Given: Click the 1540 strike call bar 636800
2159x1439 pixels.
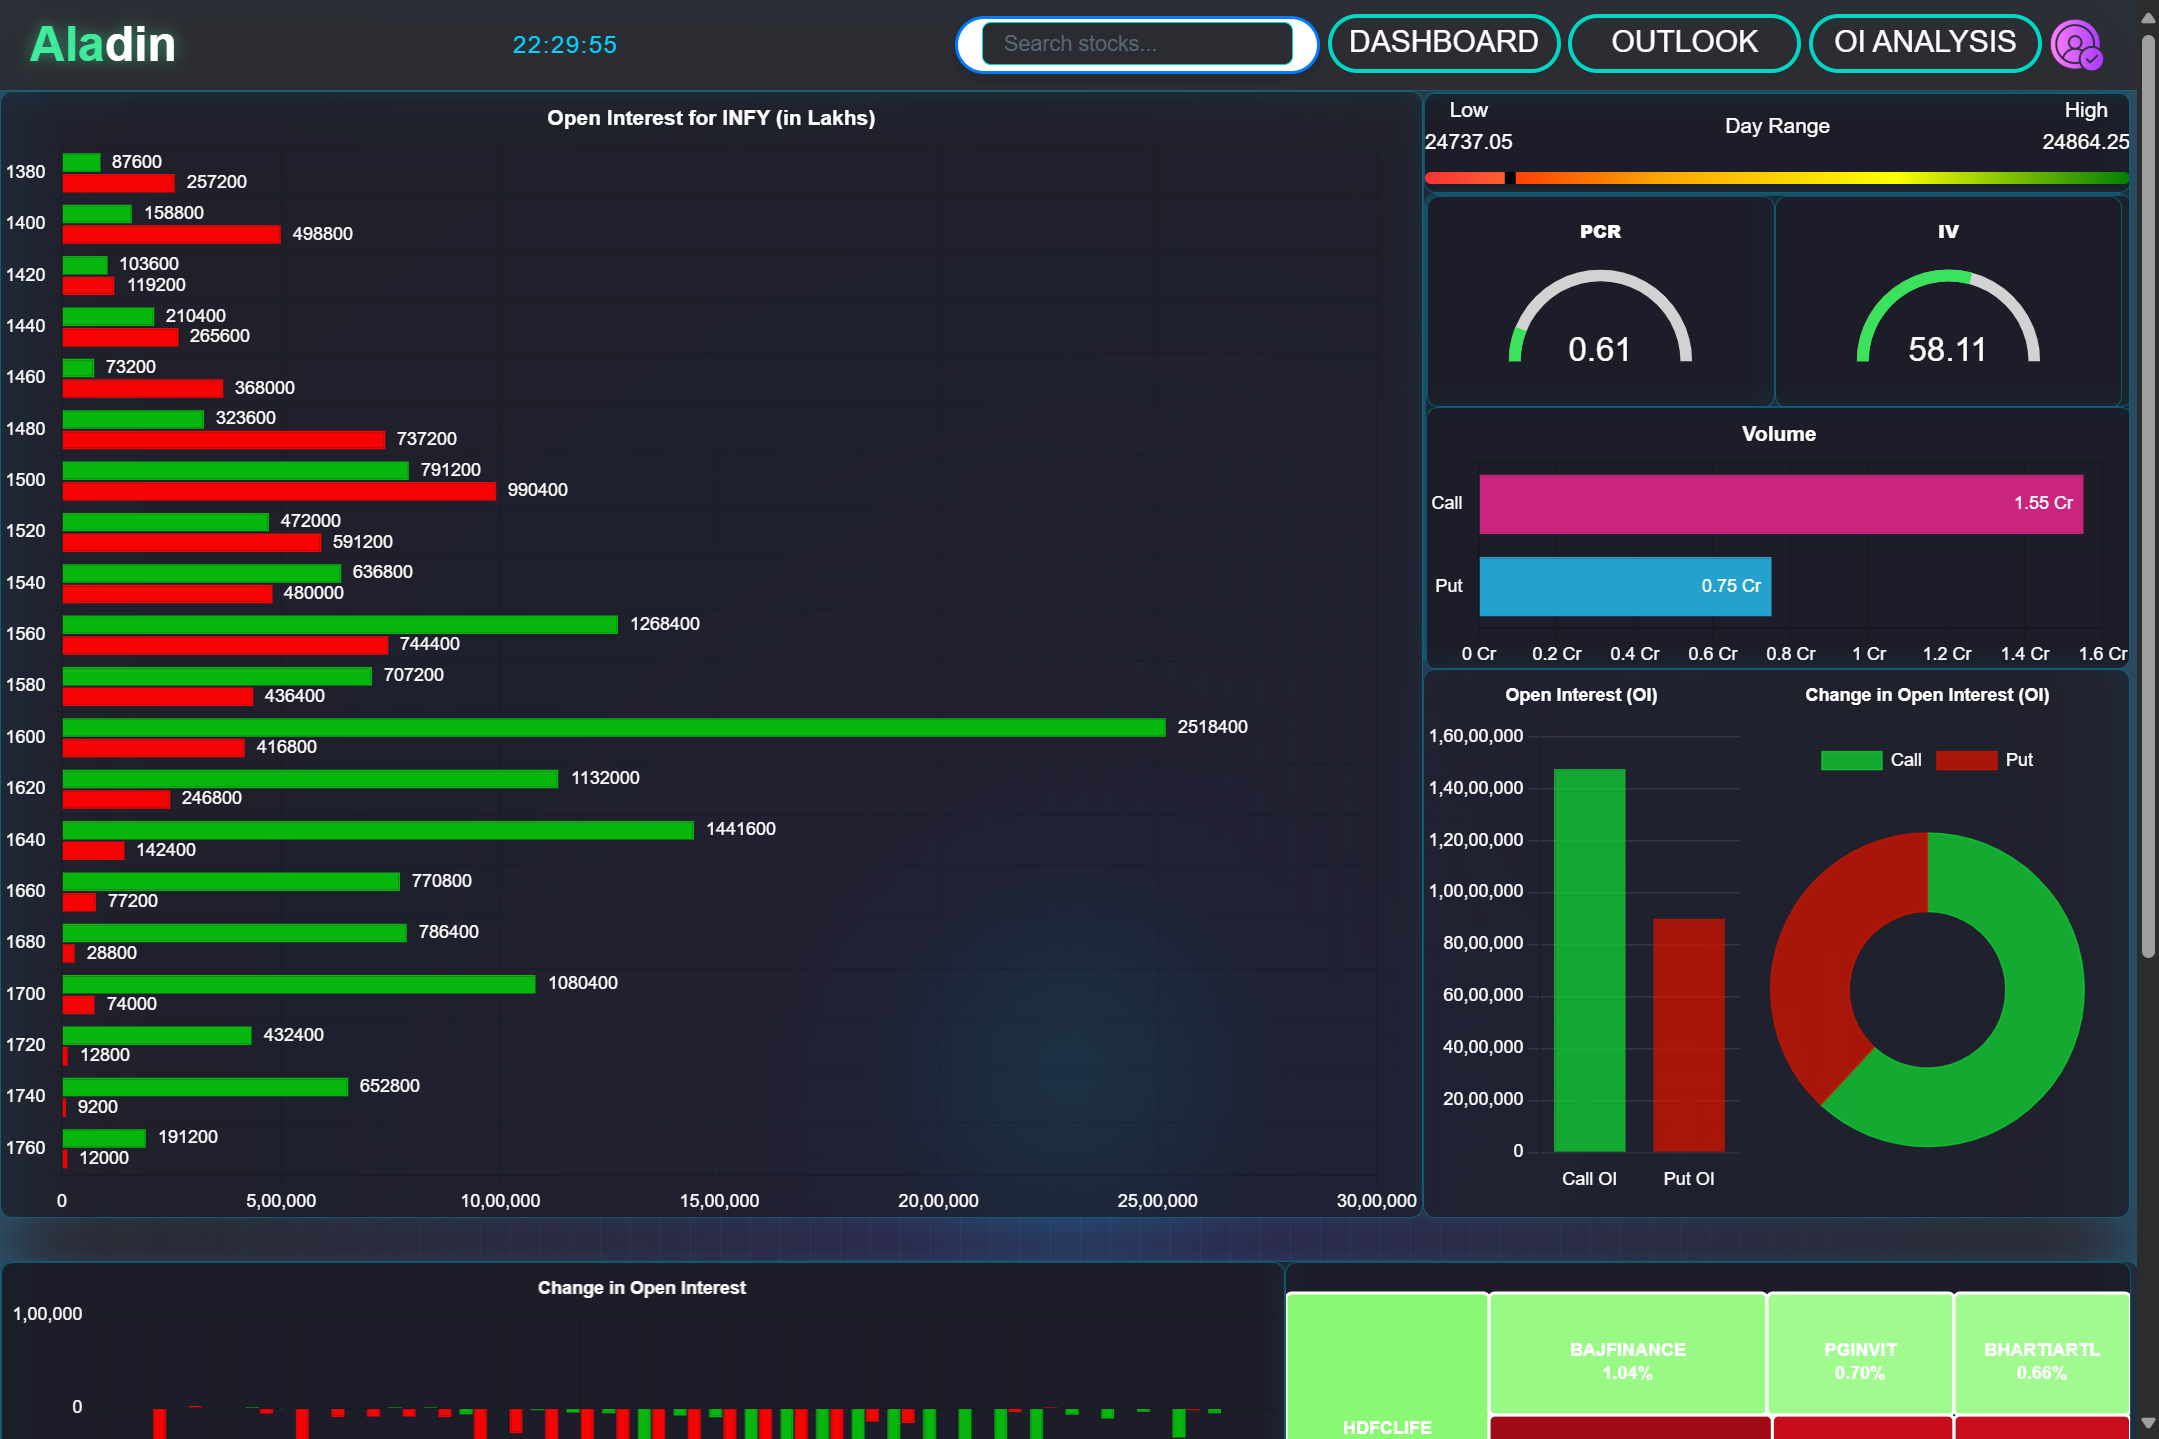Looking at the screenshot, I should 202,573.
